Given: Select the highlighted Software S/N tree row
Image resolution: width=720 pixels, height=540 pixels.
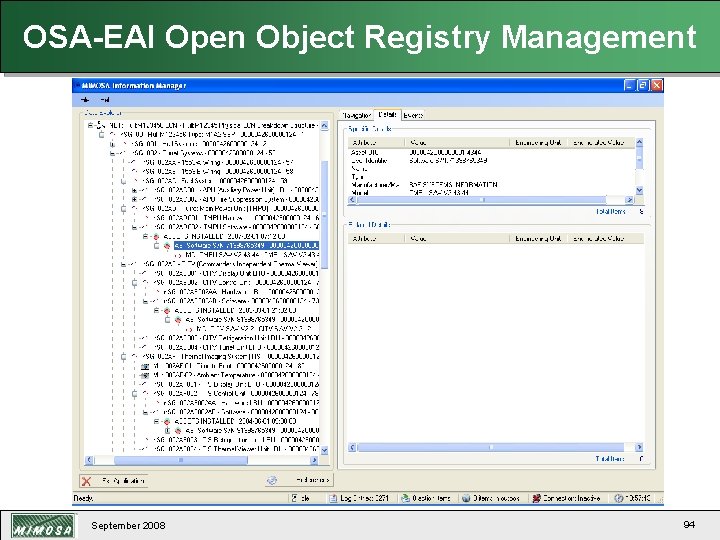Looking at the screenshot, I should click(x=246, y=246).
